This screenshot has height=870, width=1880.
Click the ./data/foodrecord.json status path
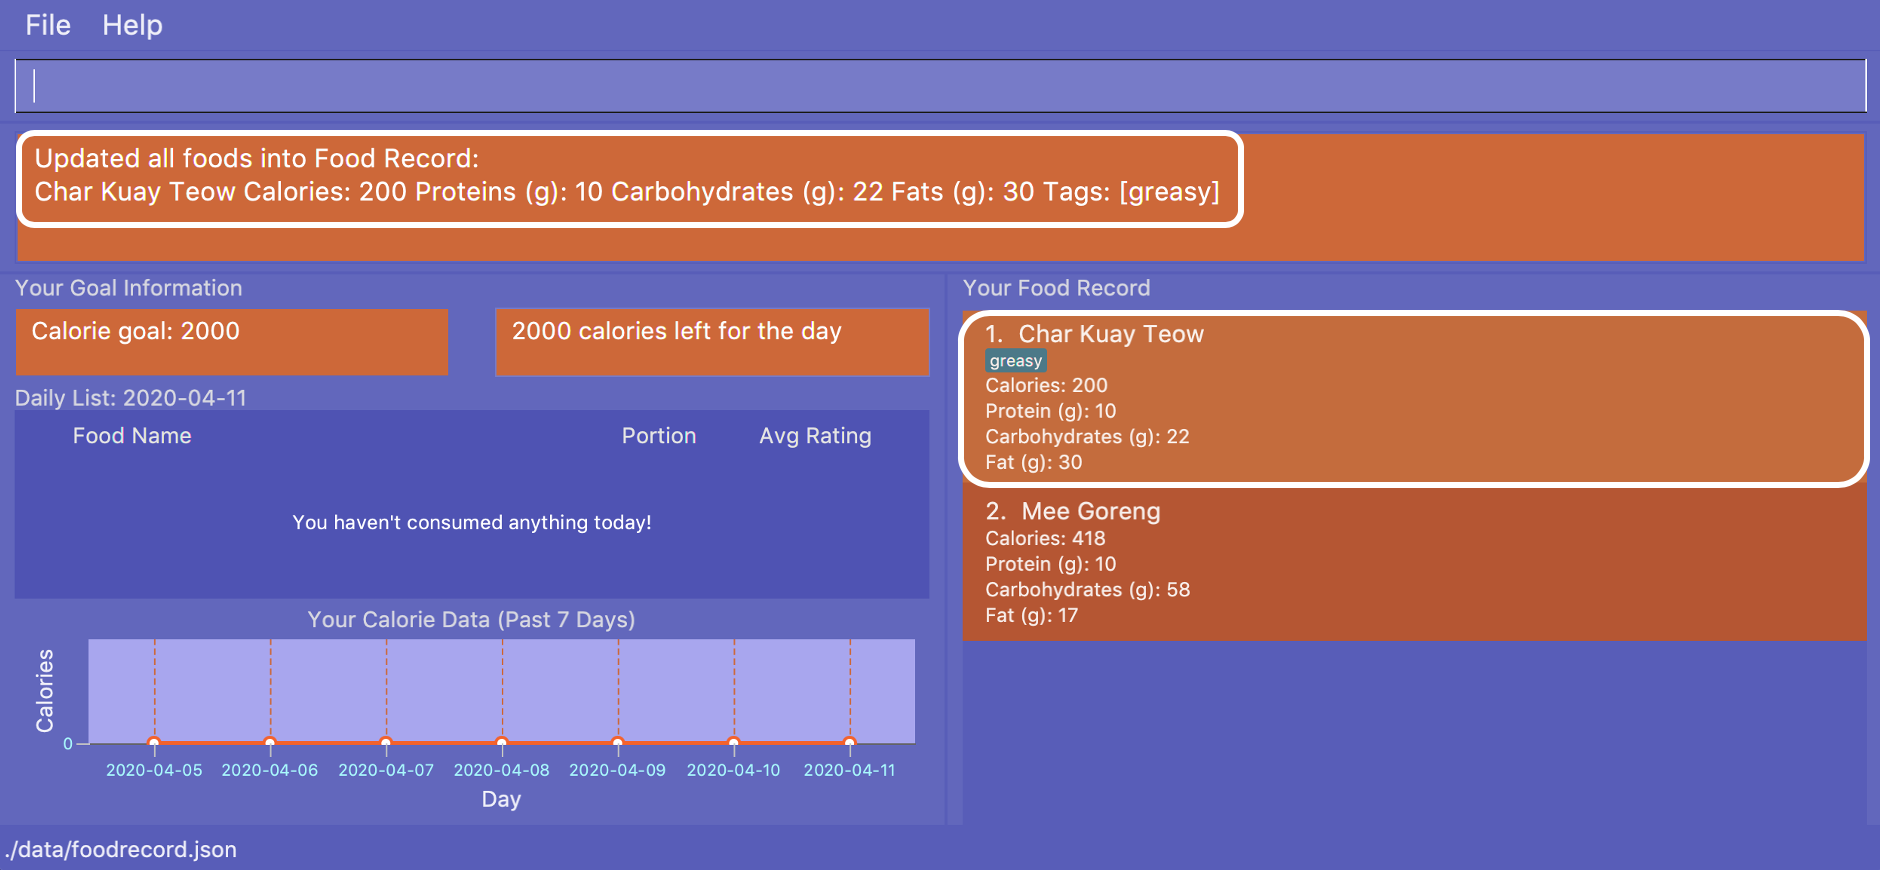click(121, 849)
